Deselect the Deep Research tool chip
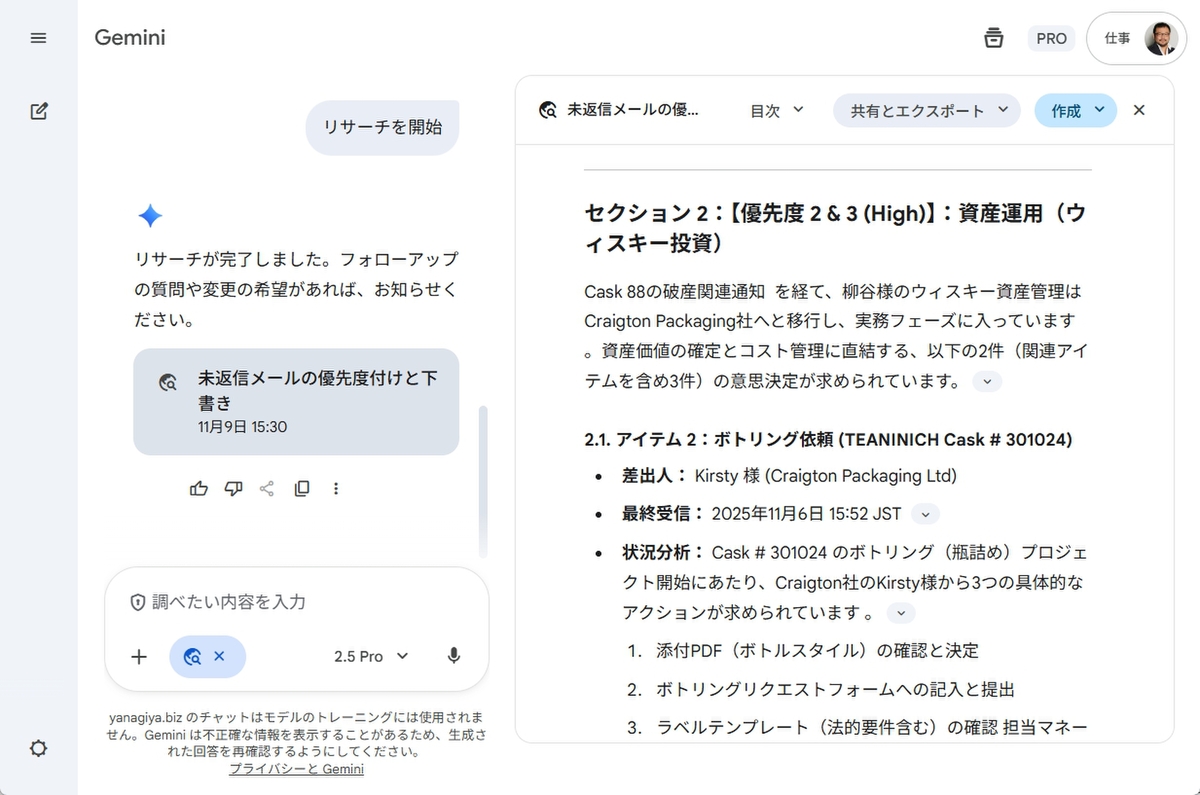The width and height of the screenshot is (1200, 795). point(208,657)
